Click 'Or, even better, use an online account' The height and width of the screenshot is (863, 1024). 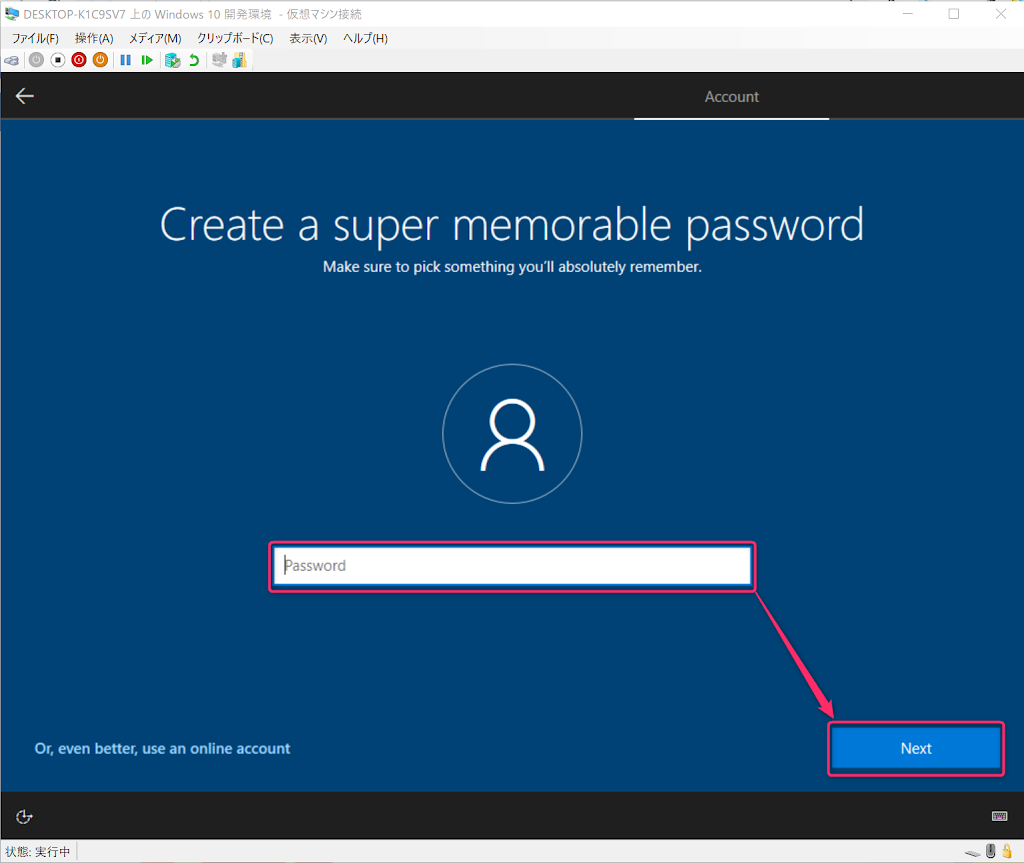(x=162, y=749)
